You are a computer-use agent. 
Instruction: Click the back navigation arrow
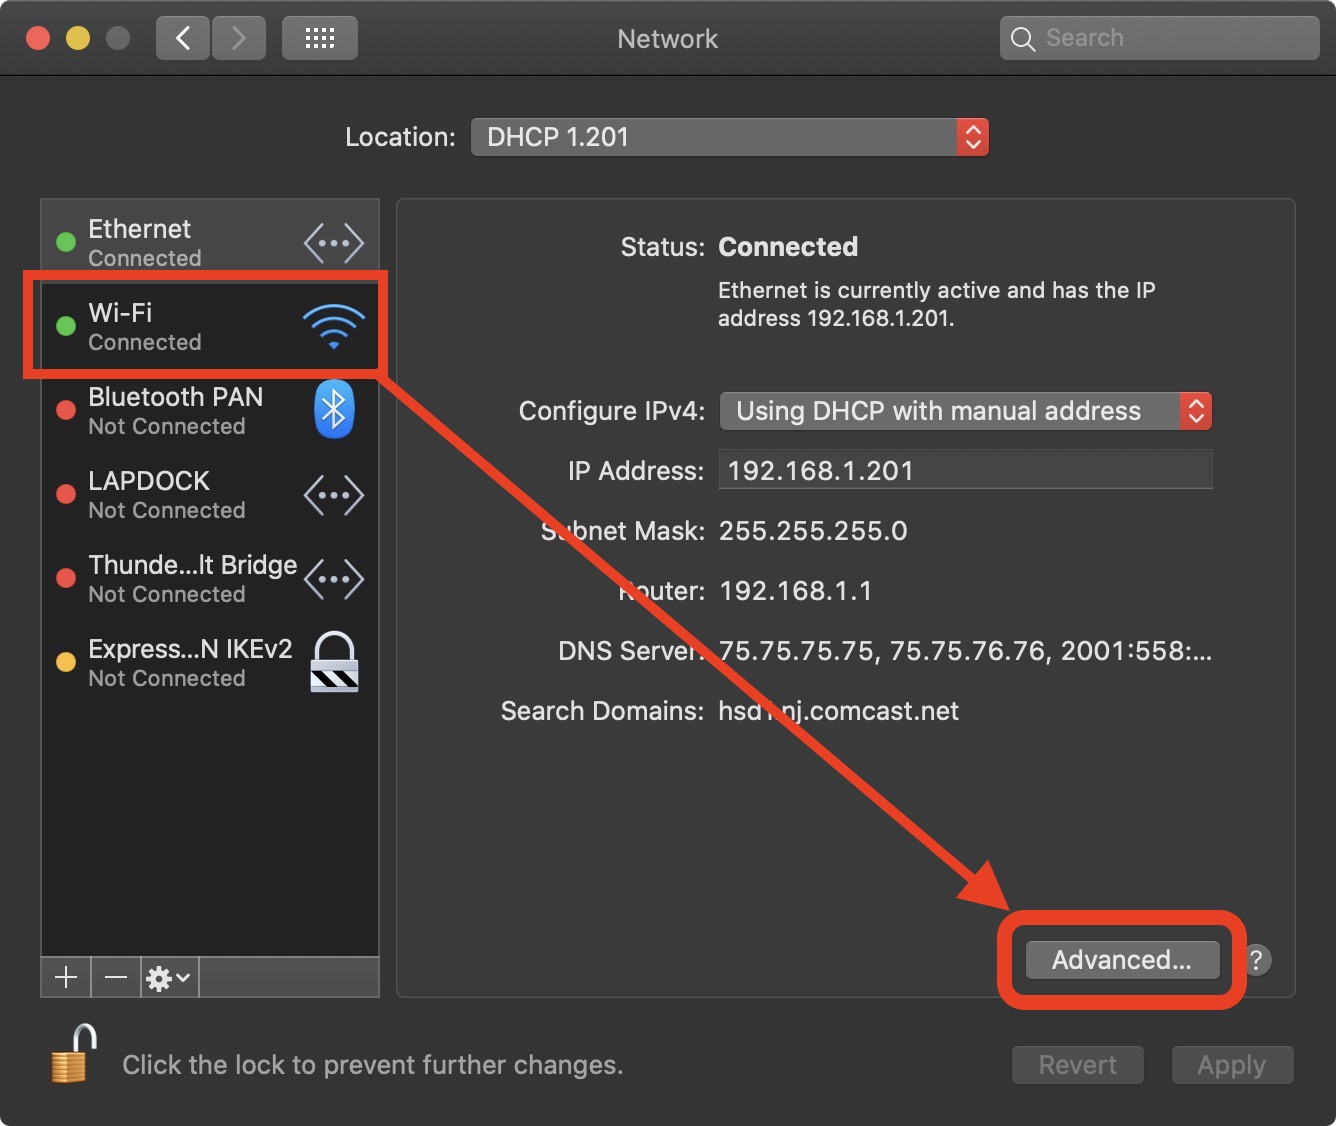coord(183,39)
